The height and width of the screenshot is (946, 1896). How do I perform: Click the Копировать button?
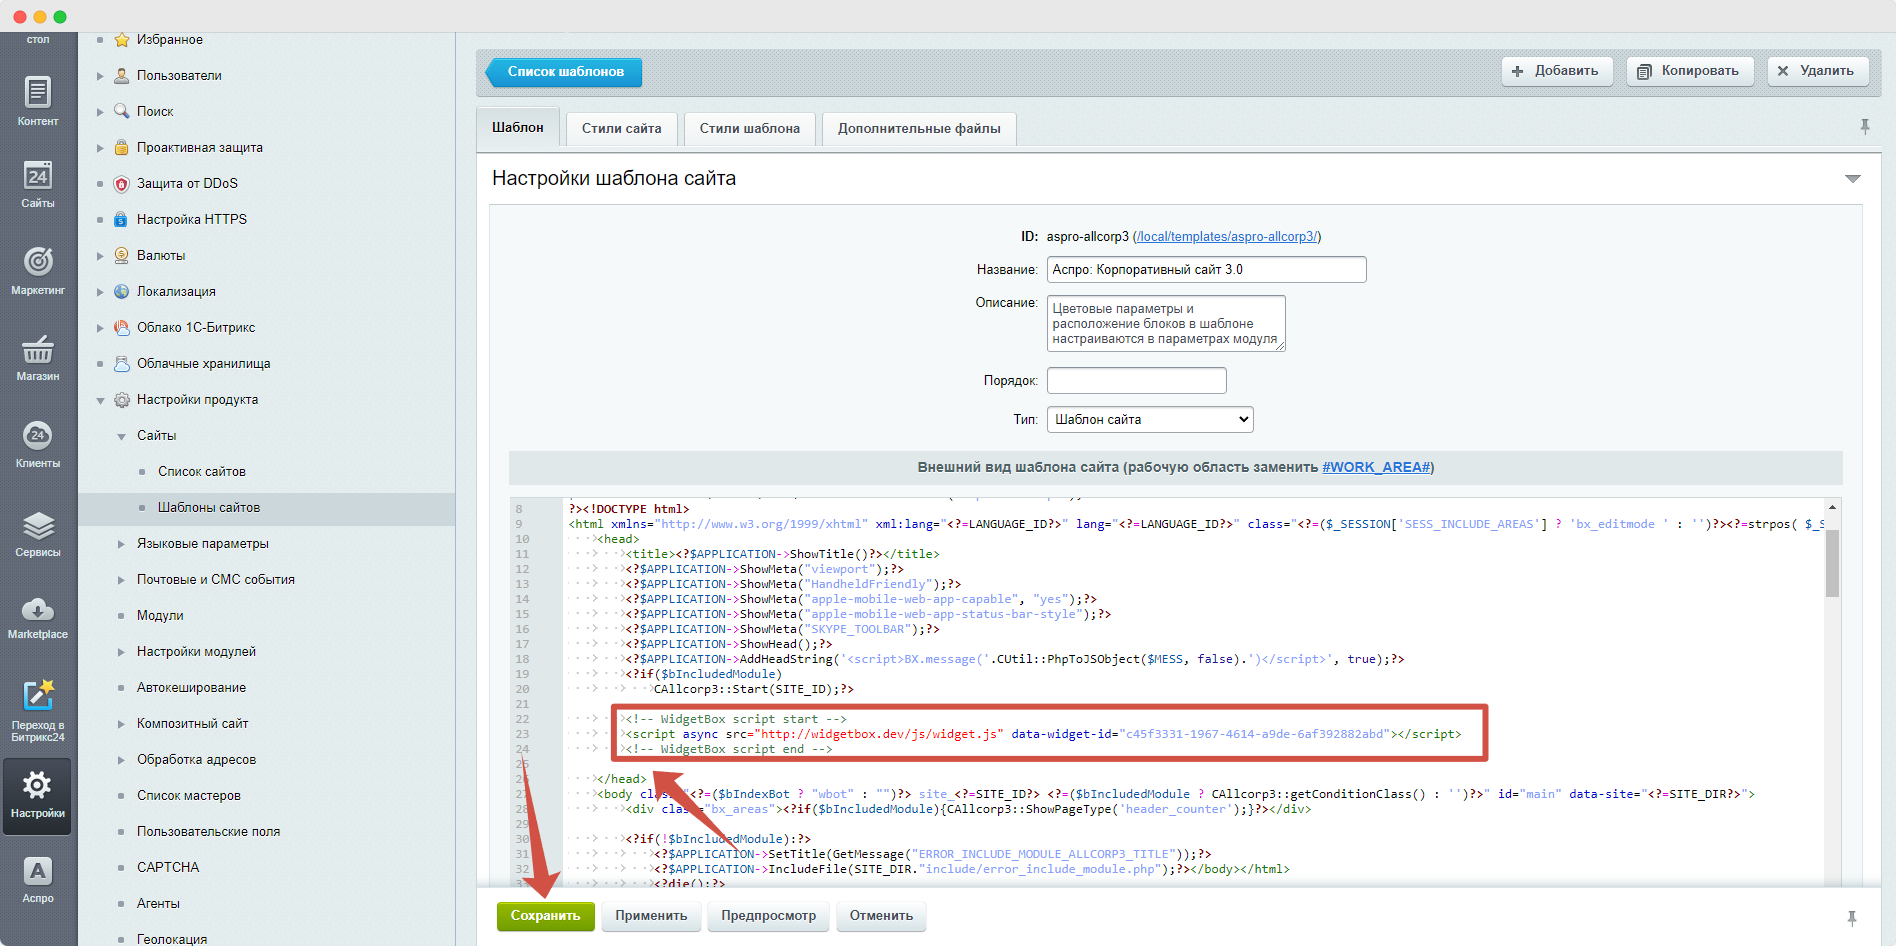pos(1690,71)
